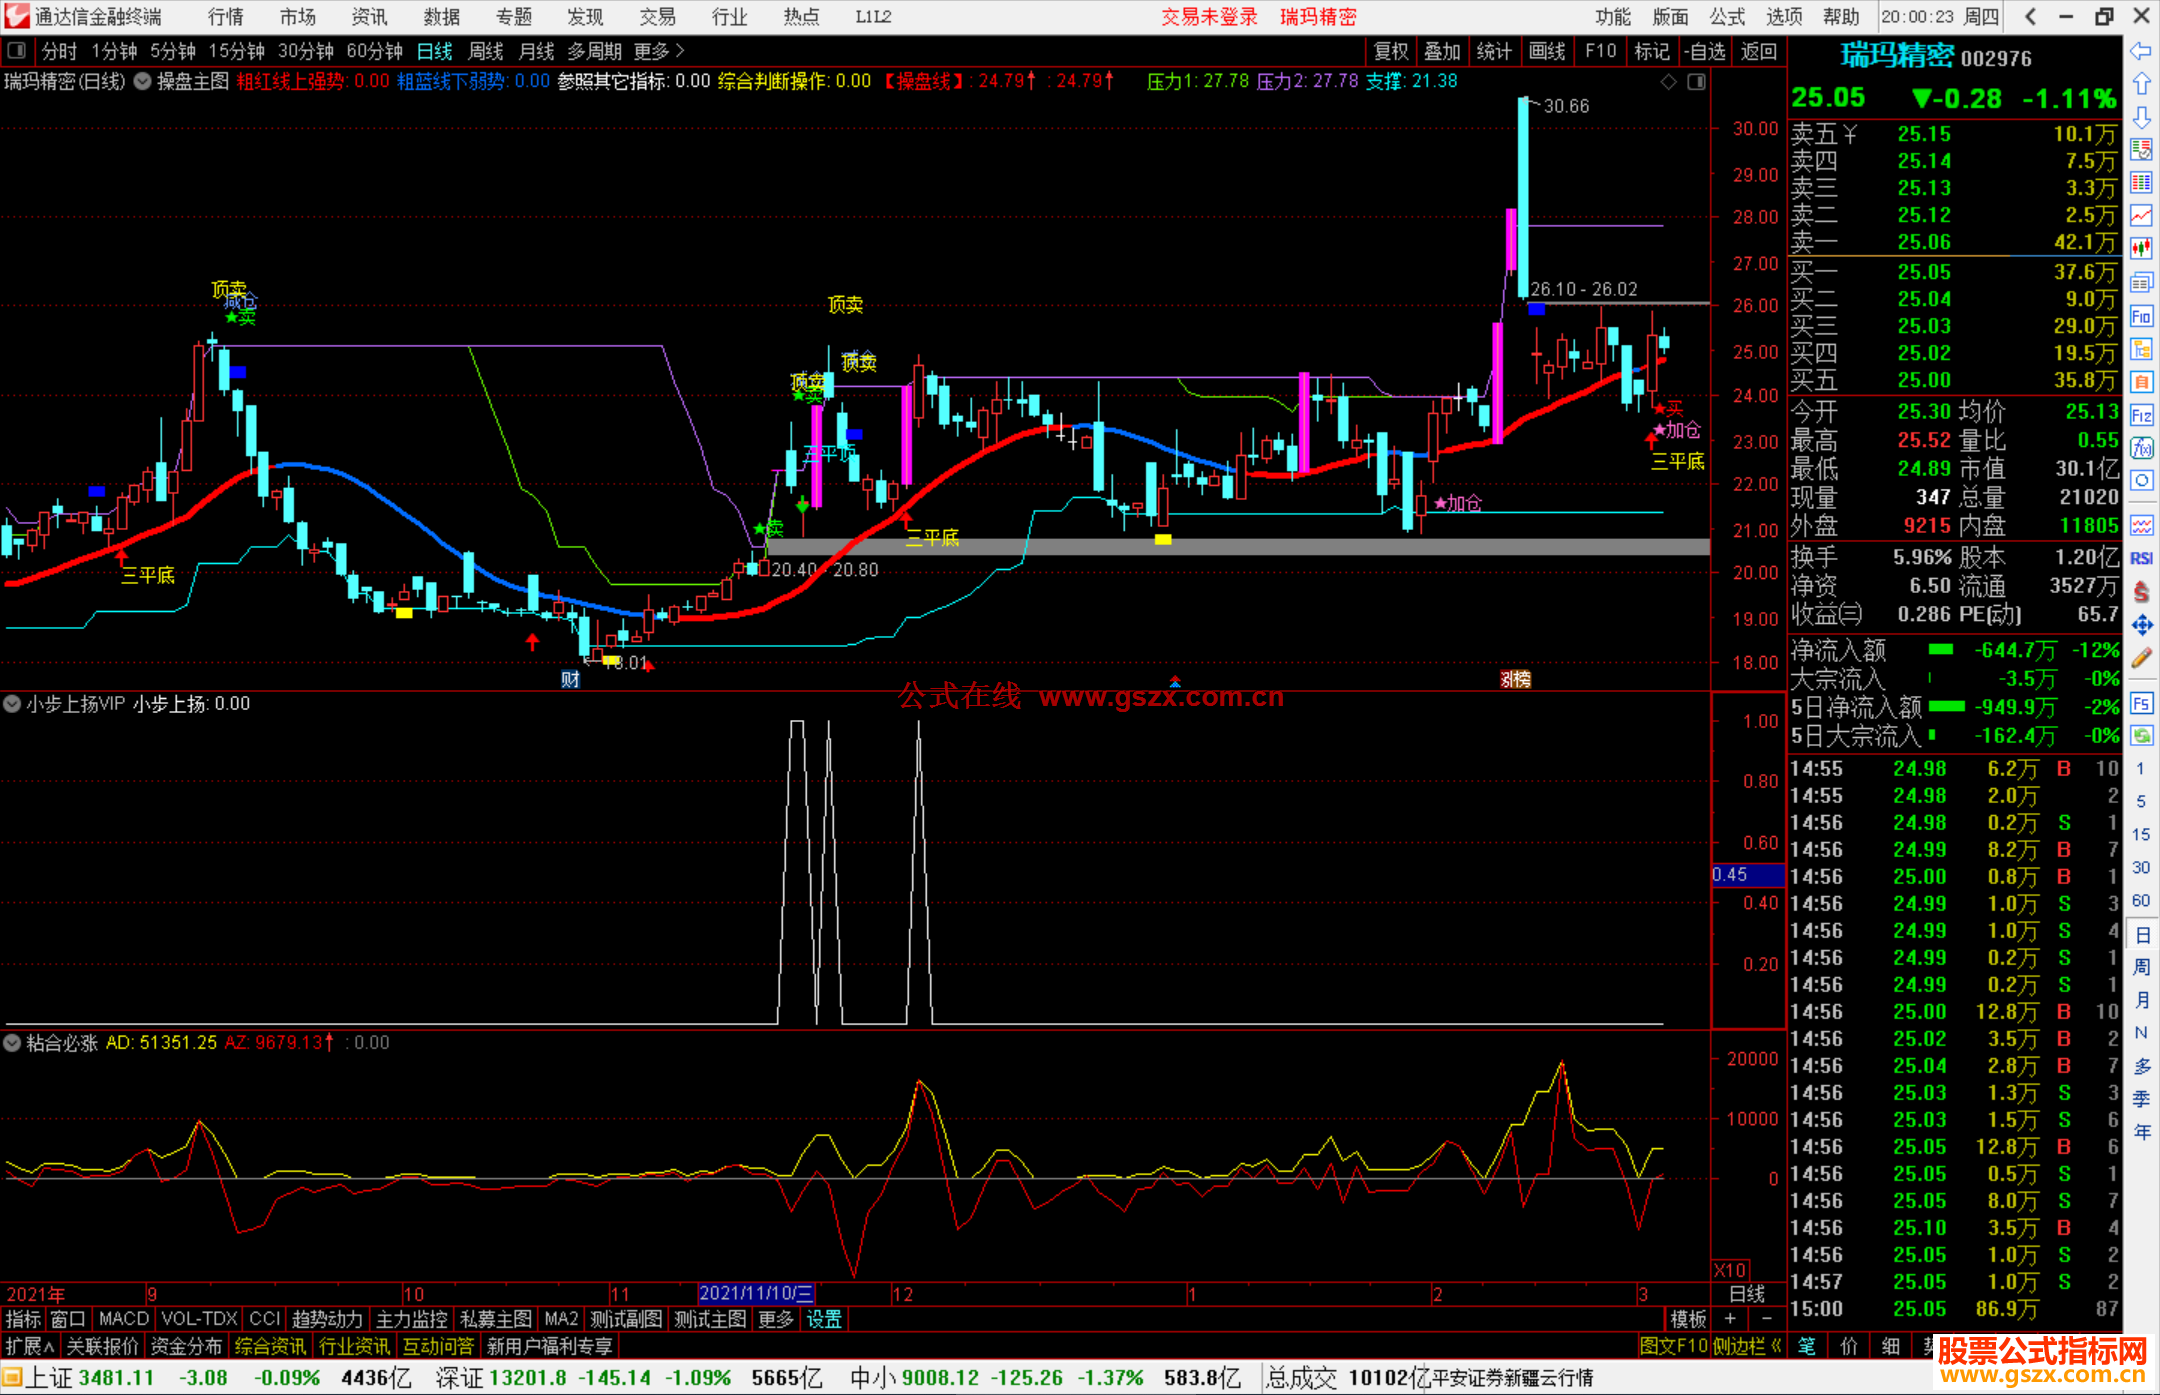Switch to 5 minute period in sidebar
The image size is (2160, 1395).
pyautogui.click(x=2140, y=802)
